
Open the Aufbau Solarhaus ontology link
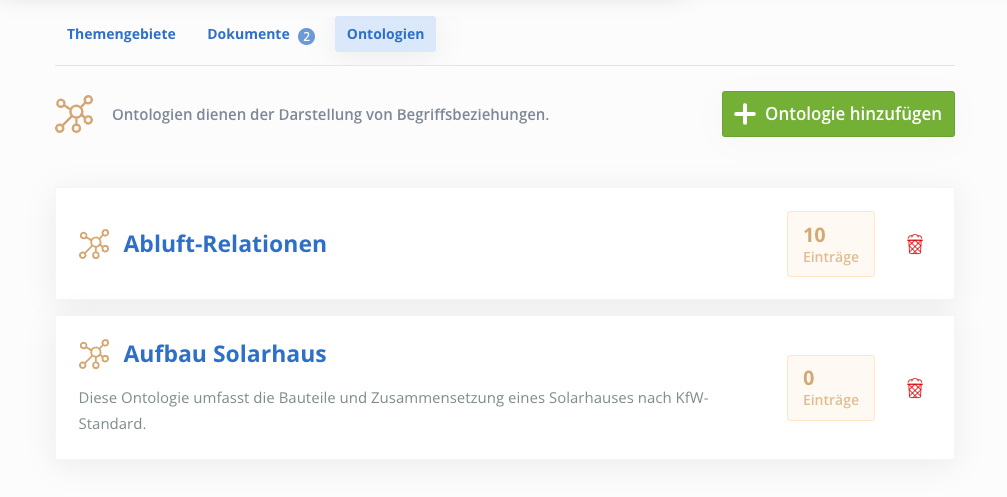[225, 354]
